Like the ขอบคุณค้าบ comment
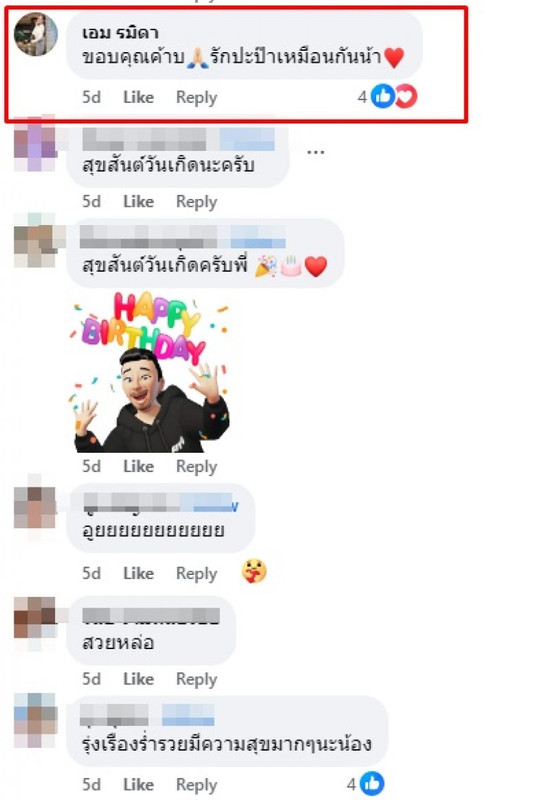This screenshot has height=800, width=548. click(x=138, y=97)
